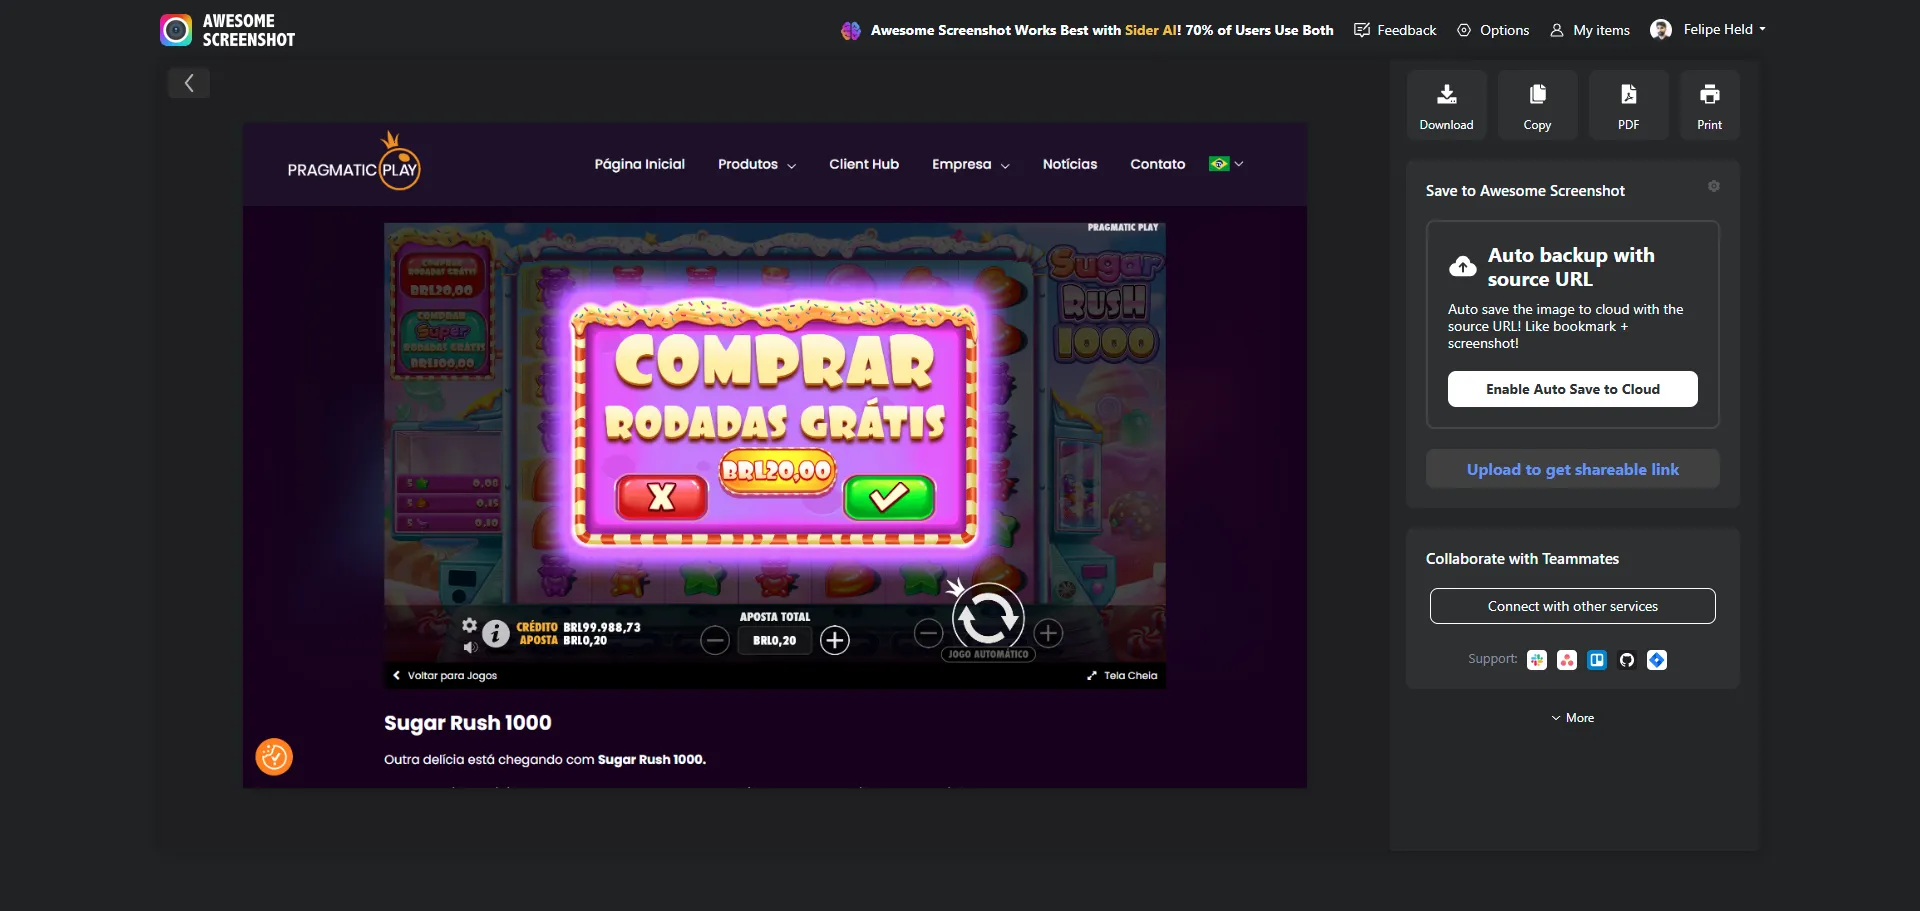Click the red X cancel button in game

point(661,497)
